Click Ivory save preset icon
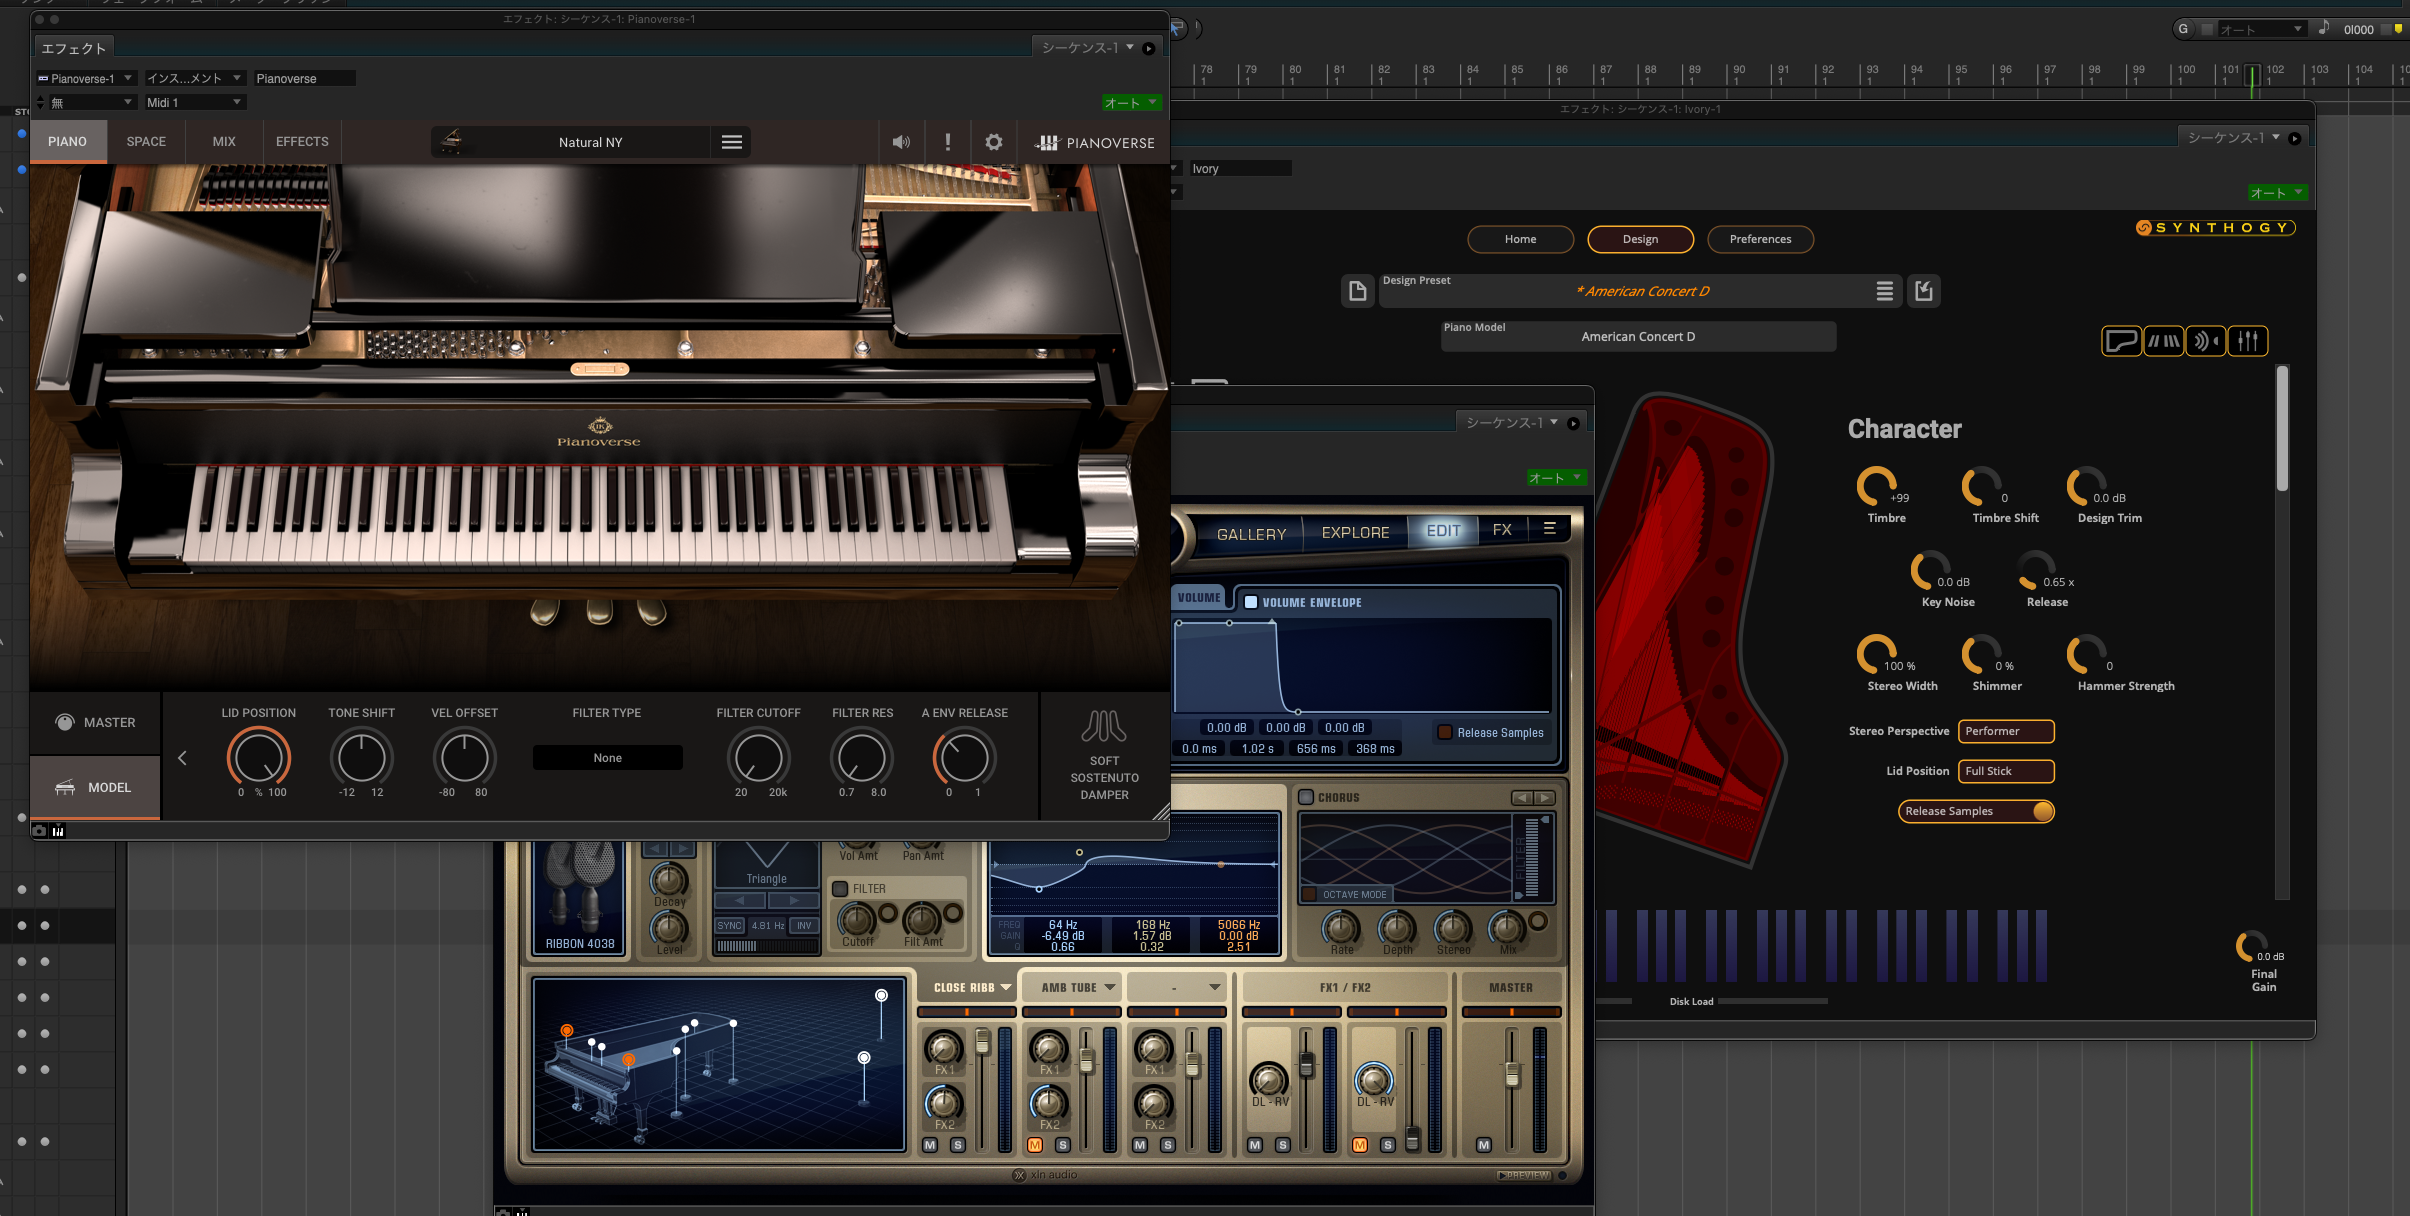Screen dimensions: 2410x1216 [1923, 291]
